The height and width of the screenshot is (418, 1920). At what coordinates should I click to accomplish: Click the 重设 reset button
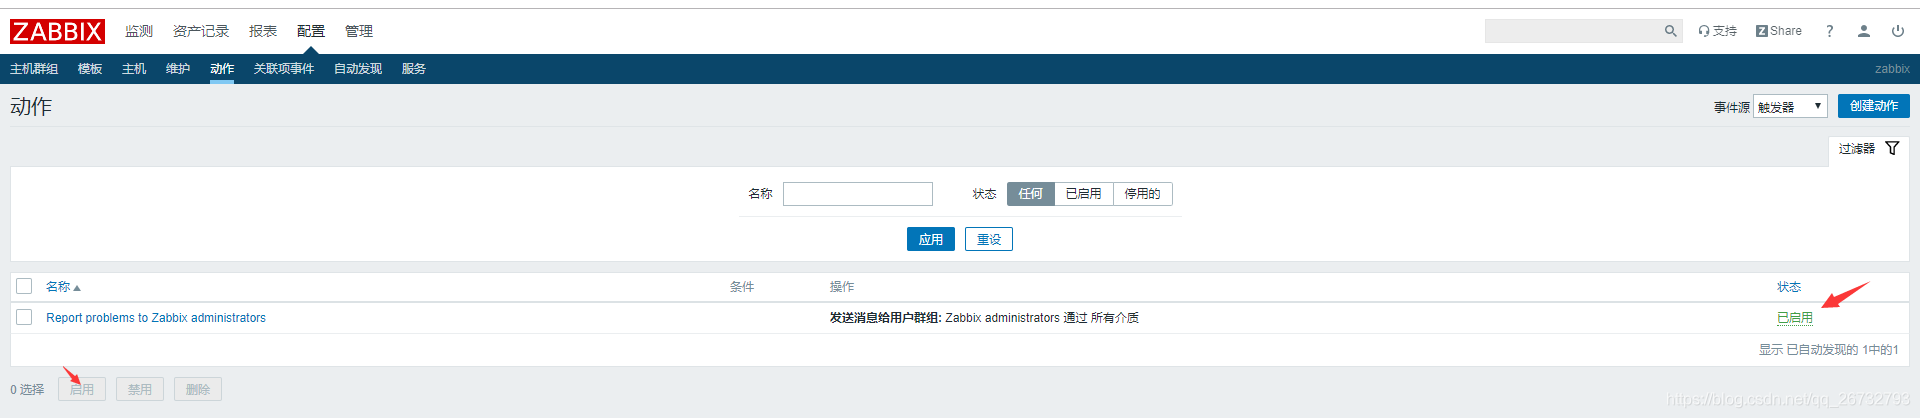pyautogui.click(x=989, y=240)
